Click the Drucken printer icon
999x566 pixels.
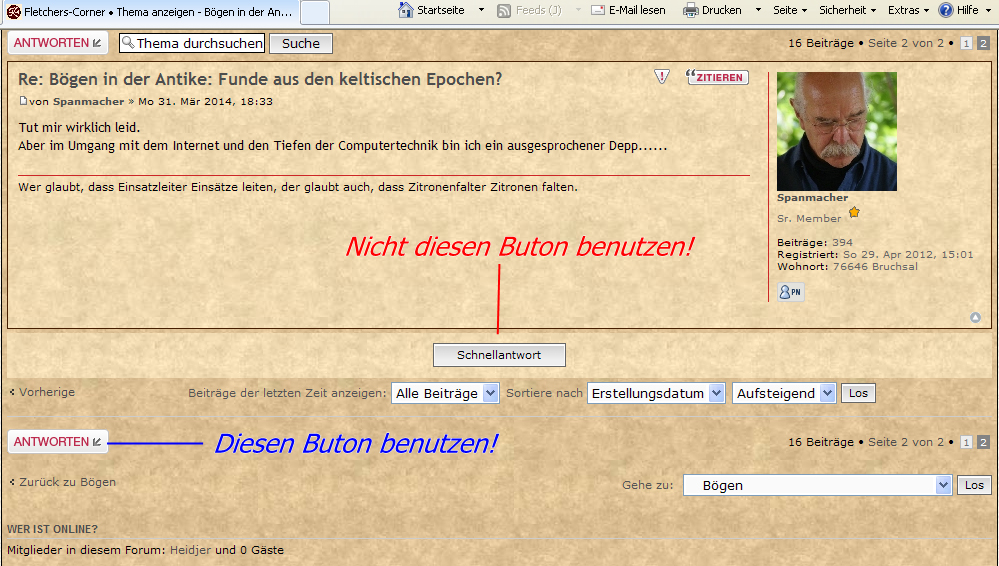click(691, 10)
